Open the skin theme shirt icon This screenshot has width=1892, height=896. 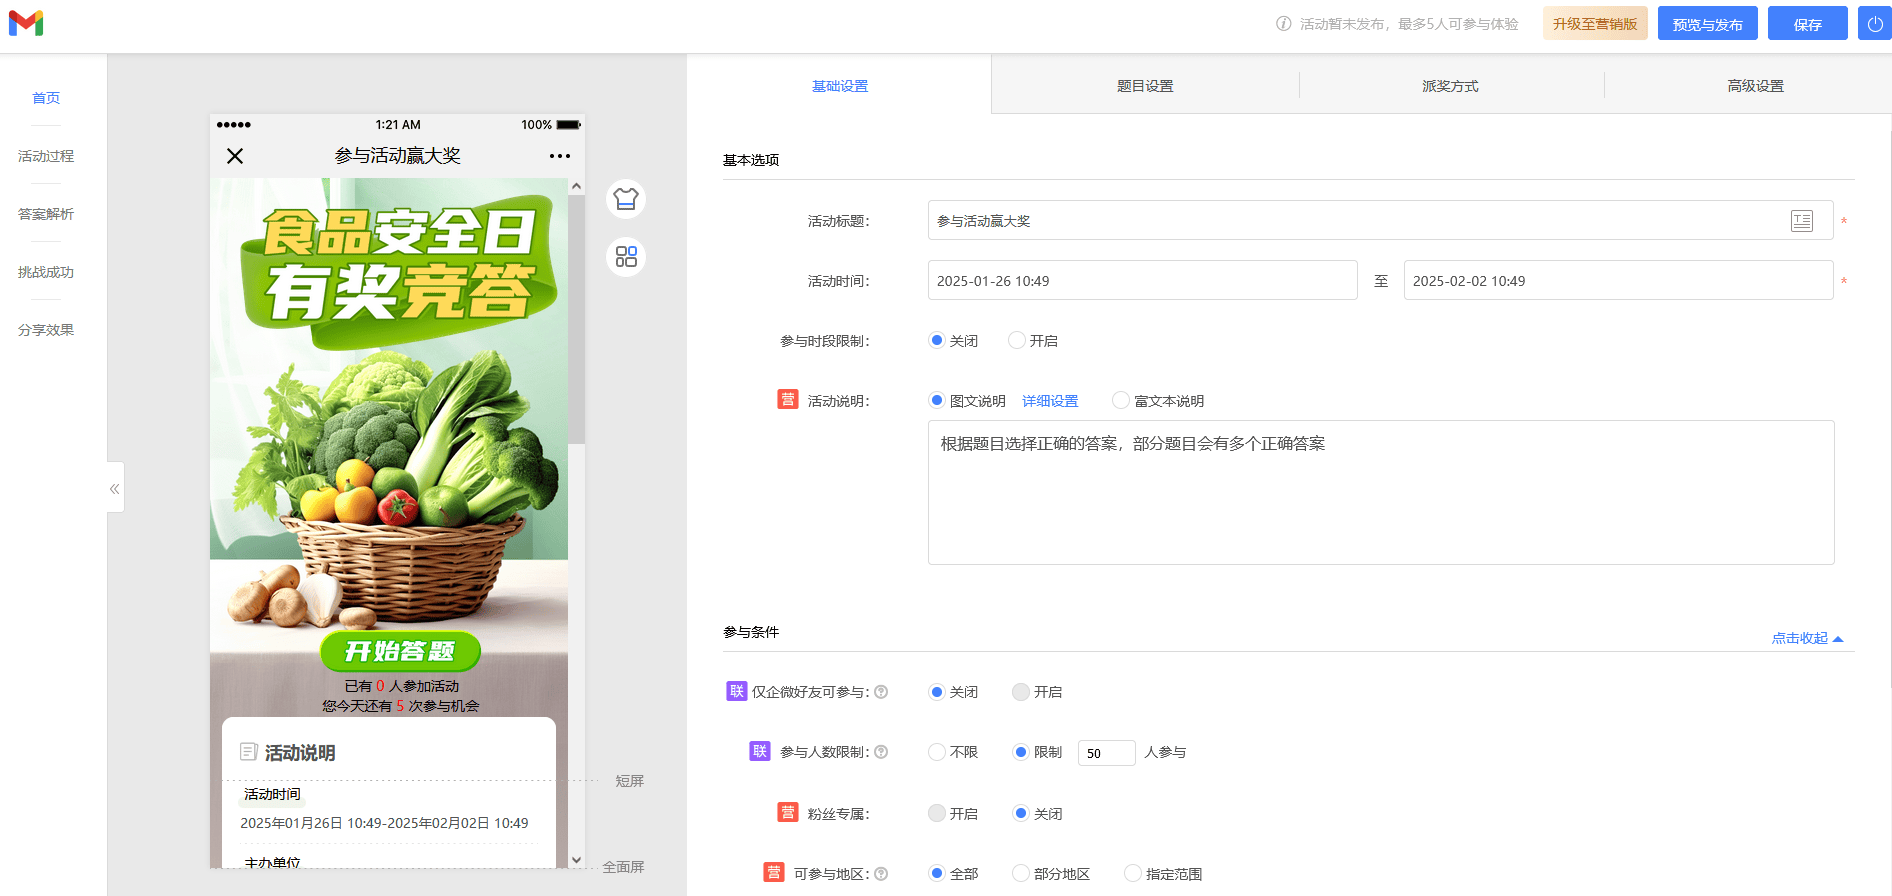pos(626,199)
